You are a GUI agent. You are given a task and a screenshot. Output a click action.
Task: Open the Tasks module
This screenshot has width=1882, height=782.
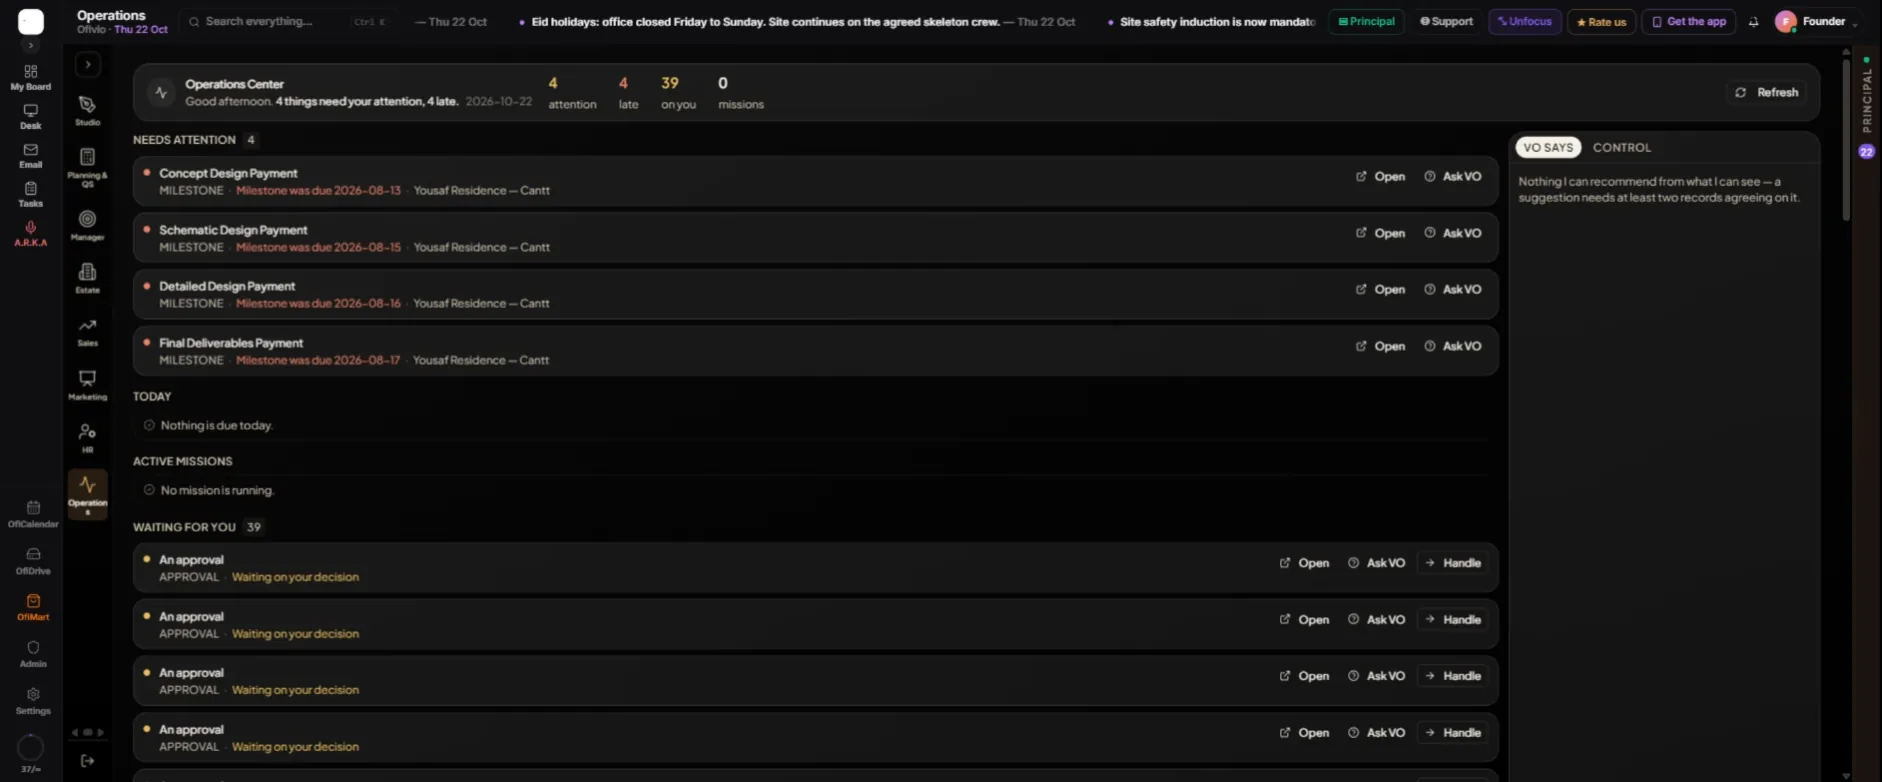31,194
